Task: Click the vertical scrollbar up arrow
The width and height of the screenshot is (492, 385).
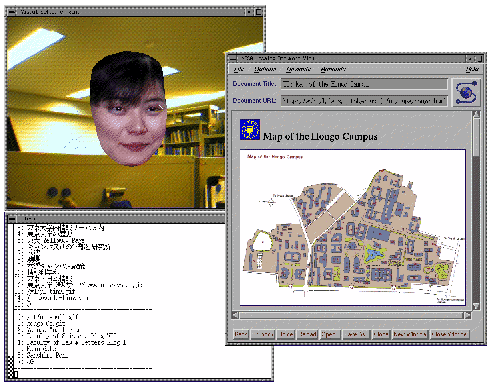Action: pyautogui.click(x=476, y=114)
